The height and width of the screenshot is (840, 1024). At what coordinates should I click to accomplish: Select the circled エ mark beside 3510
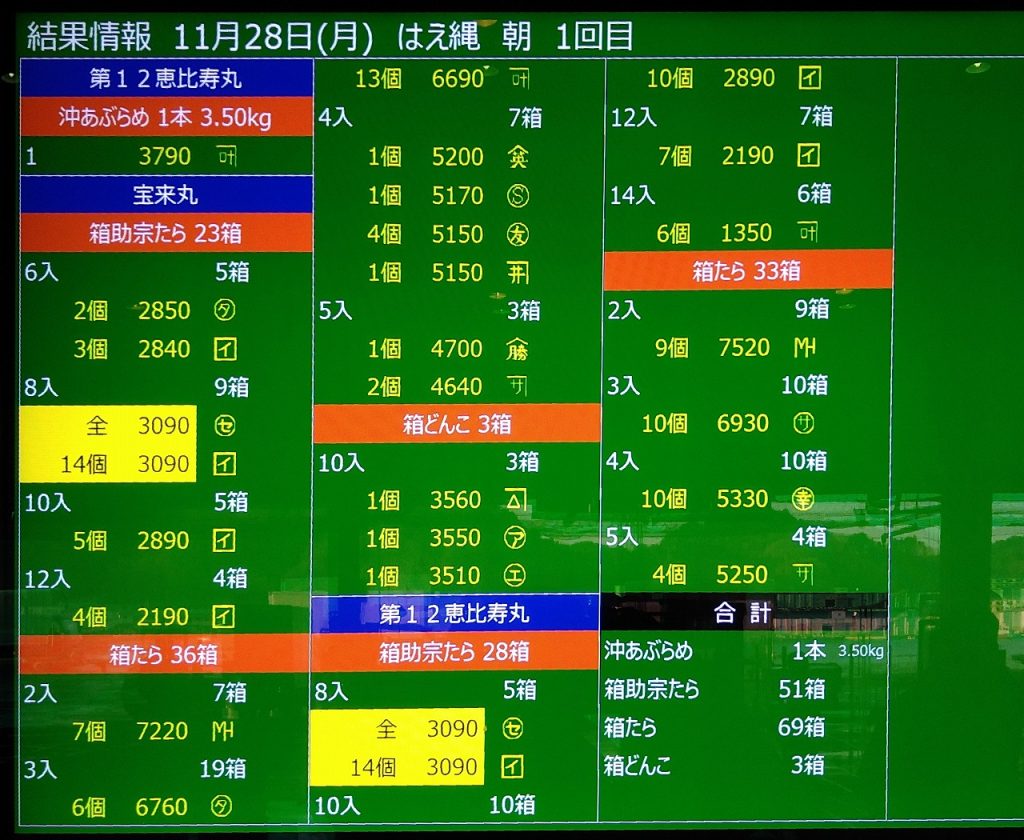point(518,576)
